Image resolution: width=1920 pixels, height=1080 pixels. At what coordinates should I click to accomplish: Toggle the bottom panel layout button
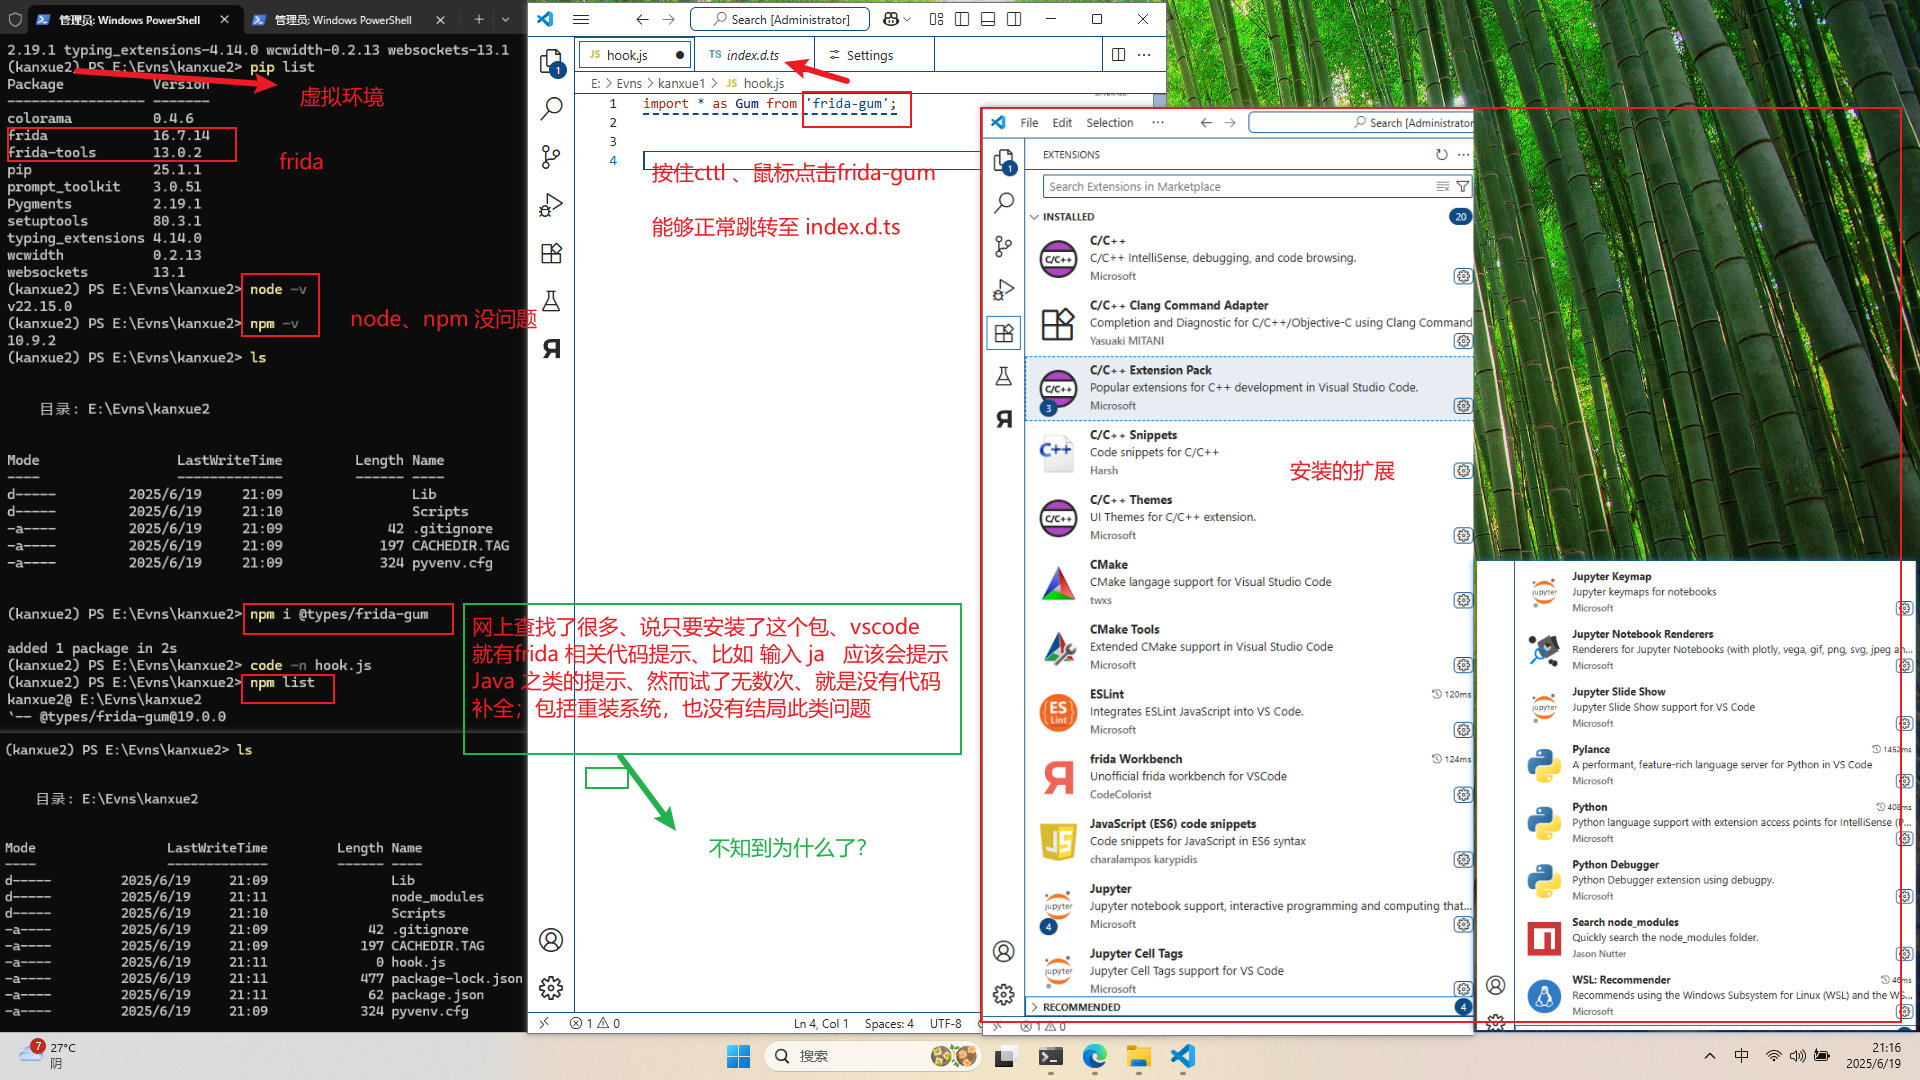click(x=988, y=19)
